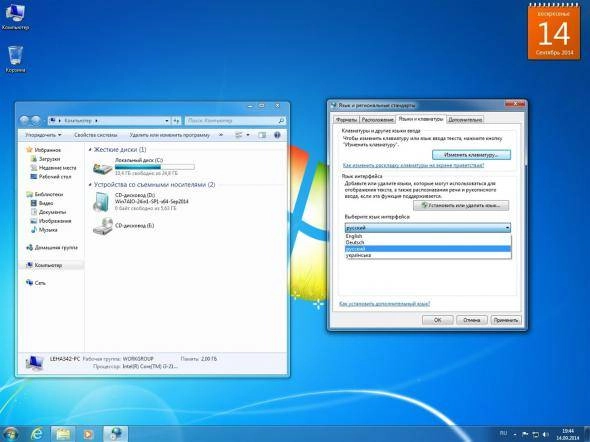Toggle the preview pane icon in Explorer

click(x=262, y=135)
